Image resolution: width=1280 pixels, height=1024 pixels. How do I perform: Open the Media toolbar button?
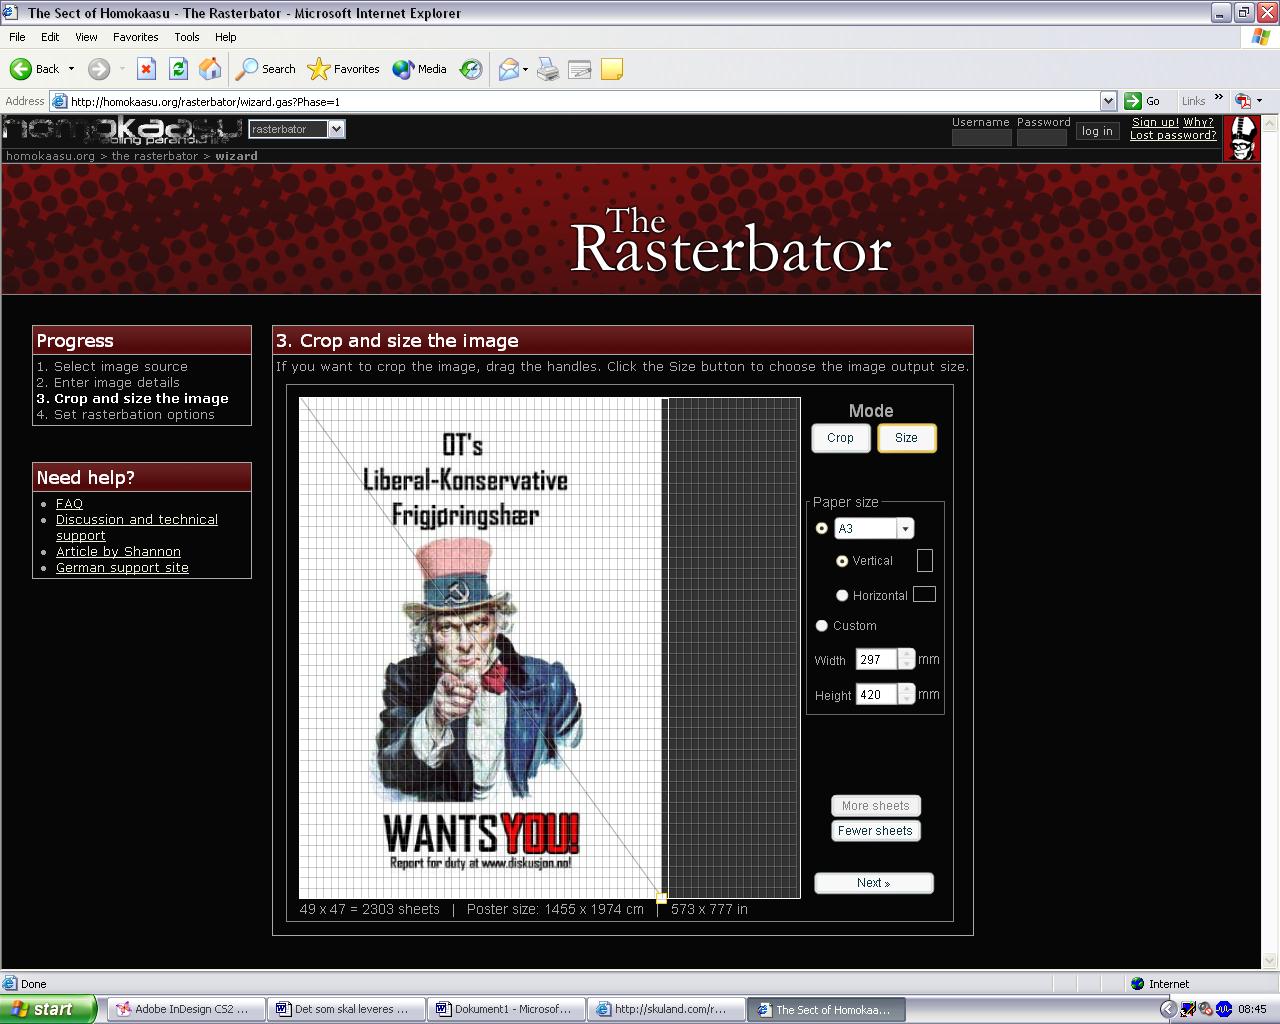[x=420, y=69]
